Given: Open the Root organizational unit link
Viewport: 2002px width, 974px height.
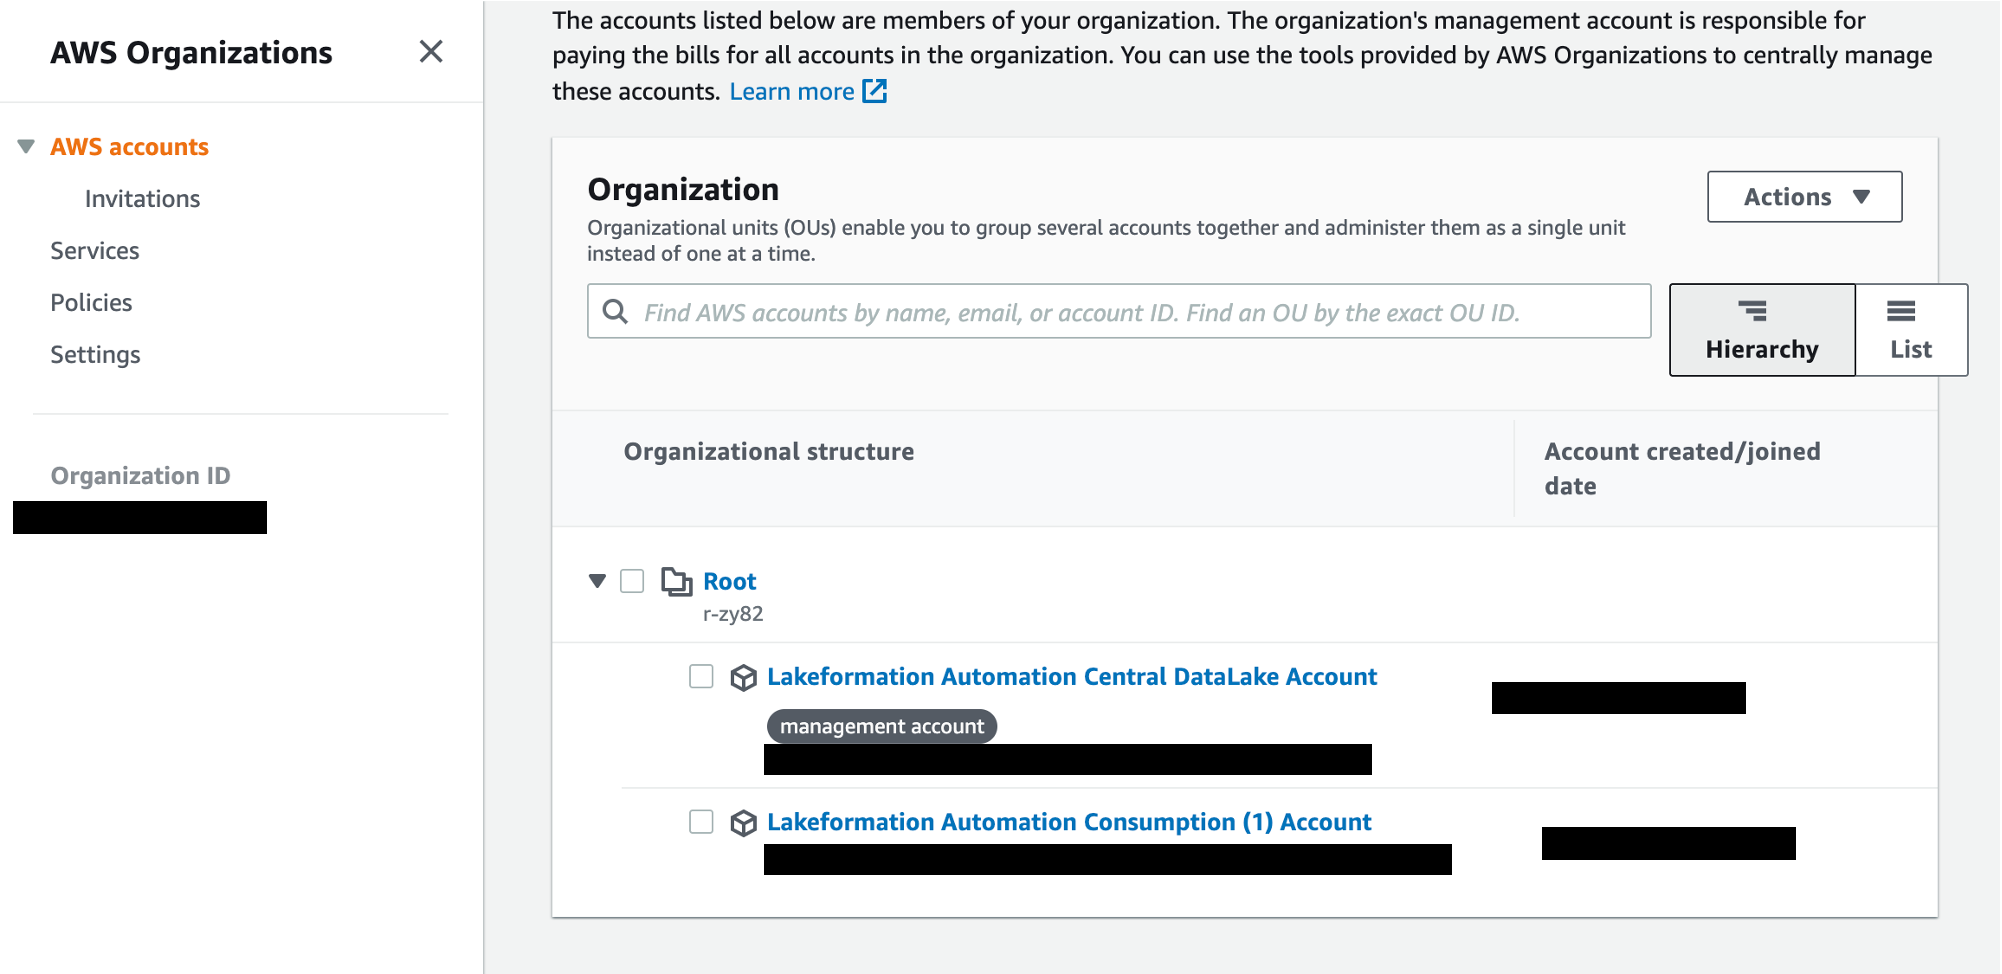Looking at the screenshot, I should pos(729,581).
